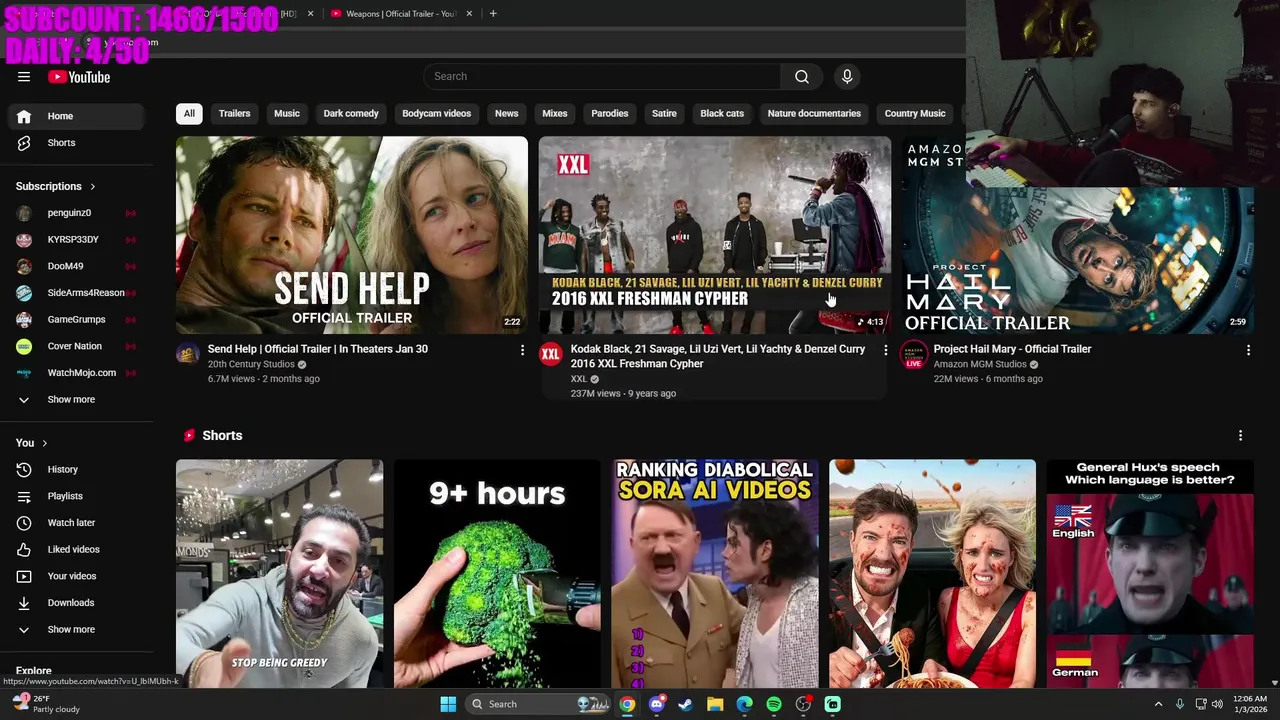
Task: Open the YouTube hamburger guide menu
Action: 24,77
